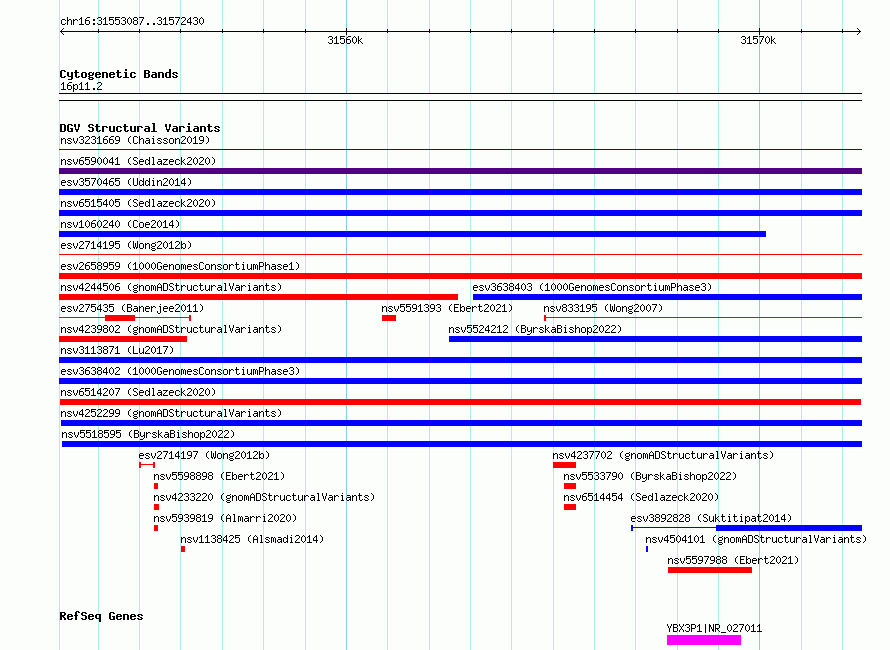Select the thick red esv275435 variant segment
The height and width of the screenshot is (650, 890).
pos(120,318)
